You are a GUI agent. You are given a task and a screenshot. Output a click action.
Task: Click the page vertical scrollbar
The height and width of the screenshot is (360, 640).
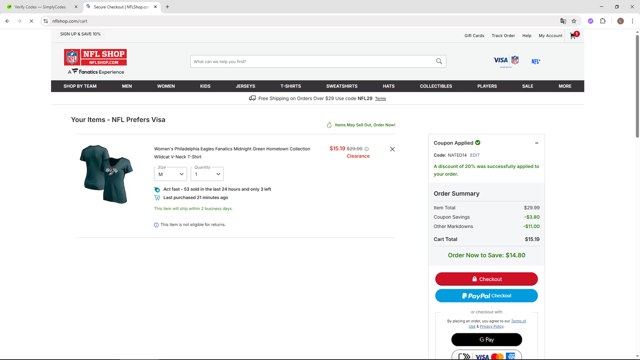[x=637, y=87]
